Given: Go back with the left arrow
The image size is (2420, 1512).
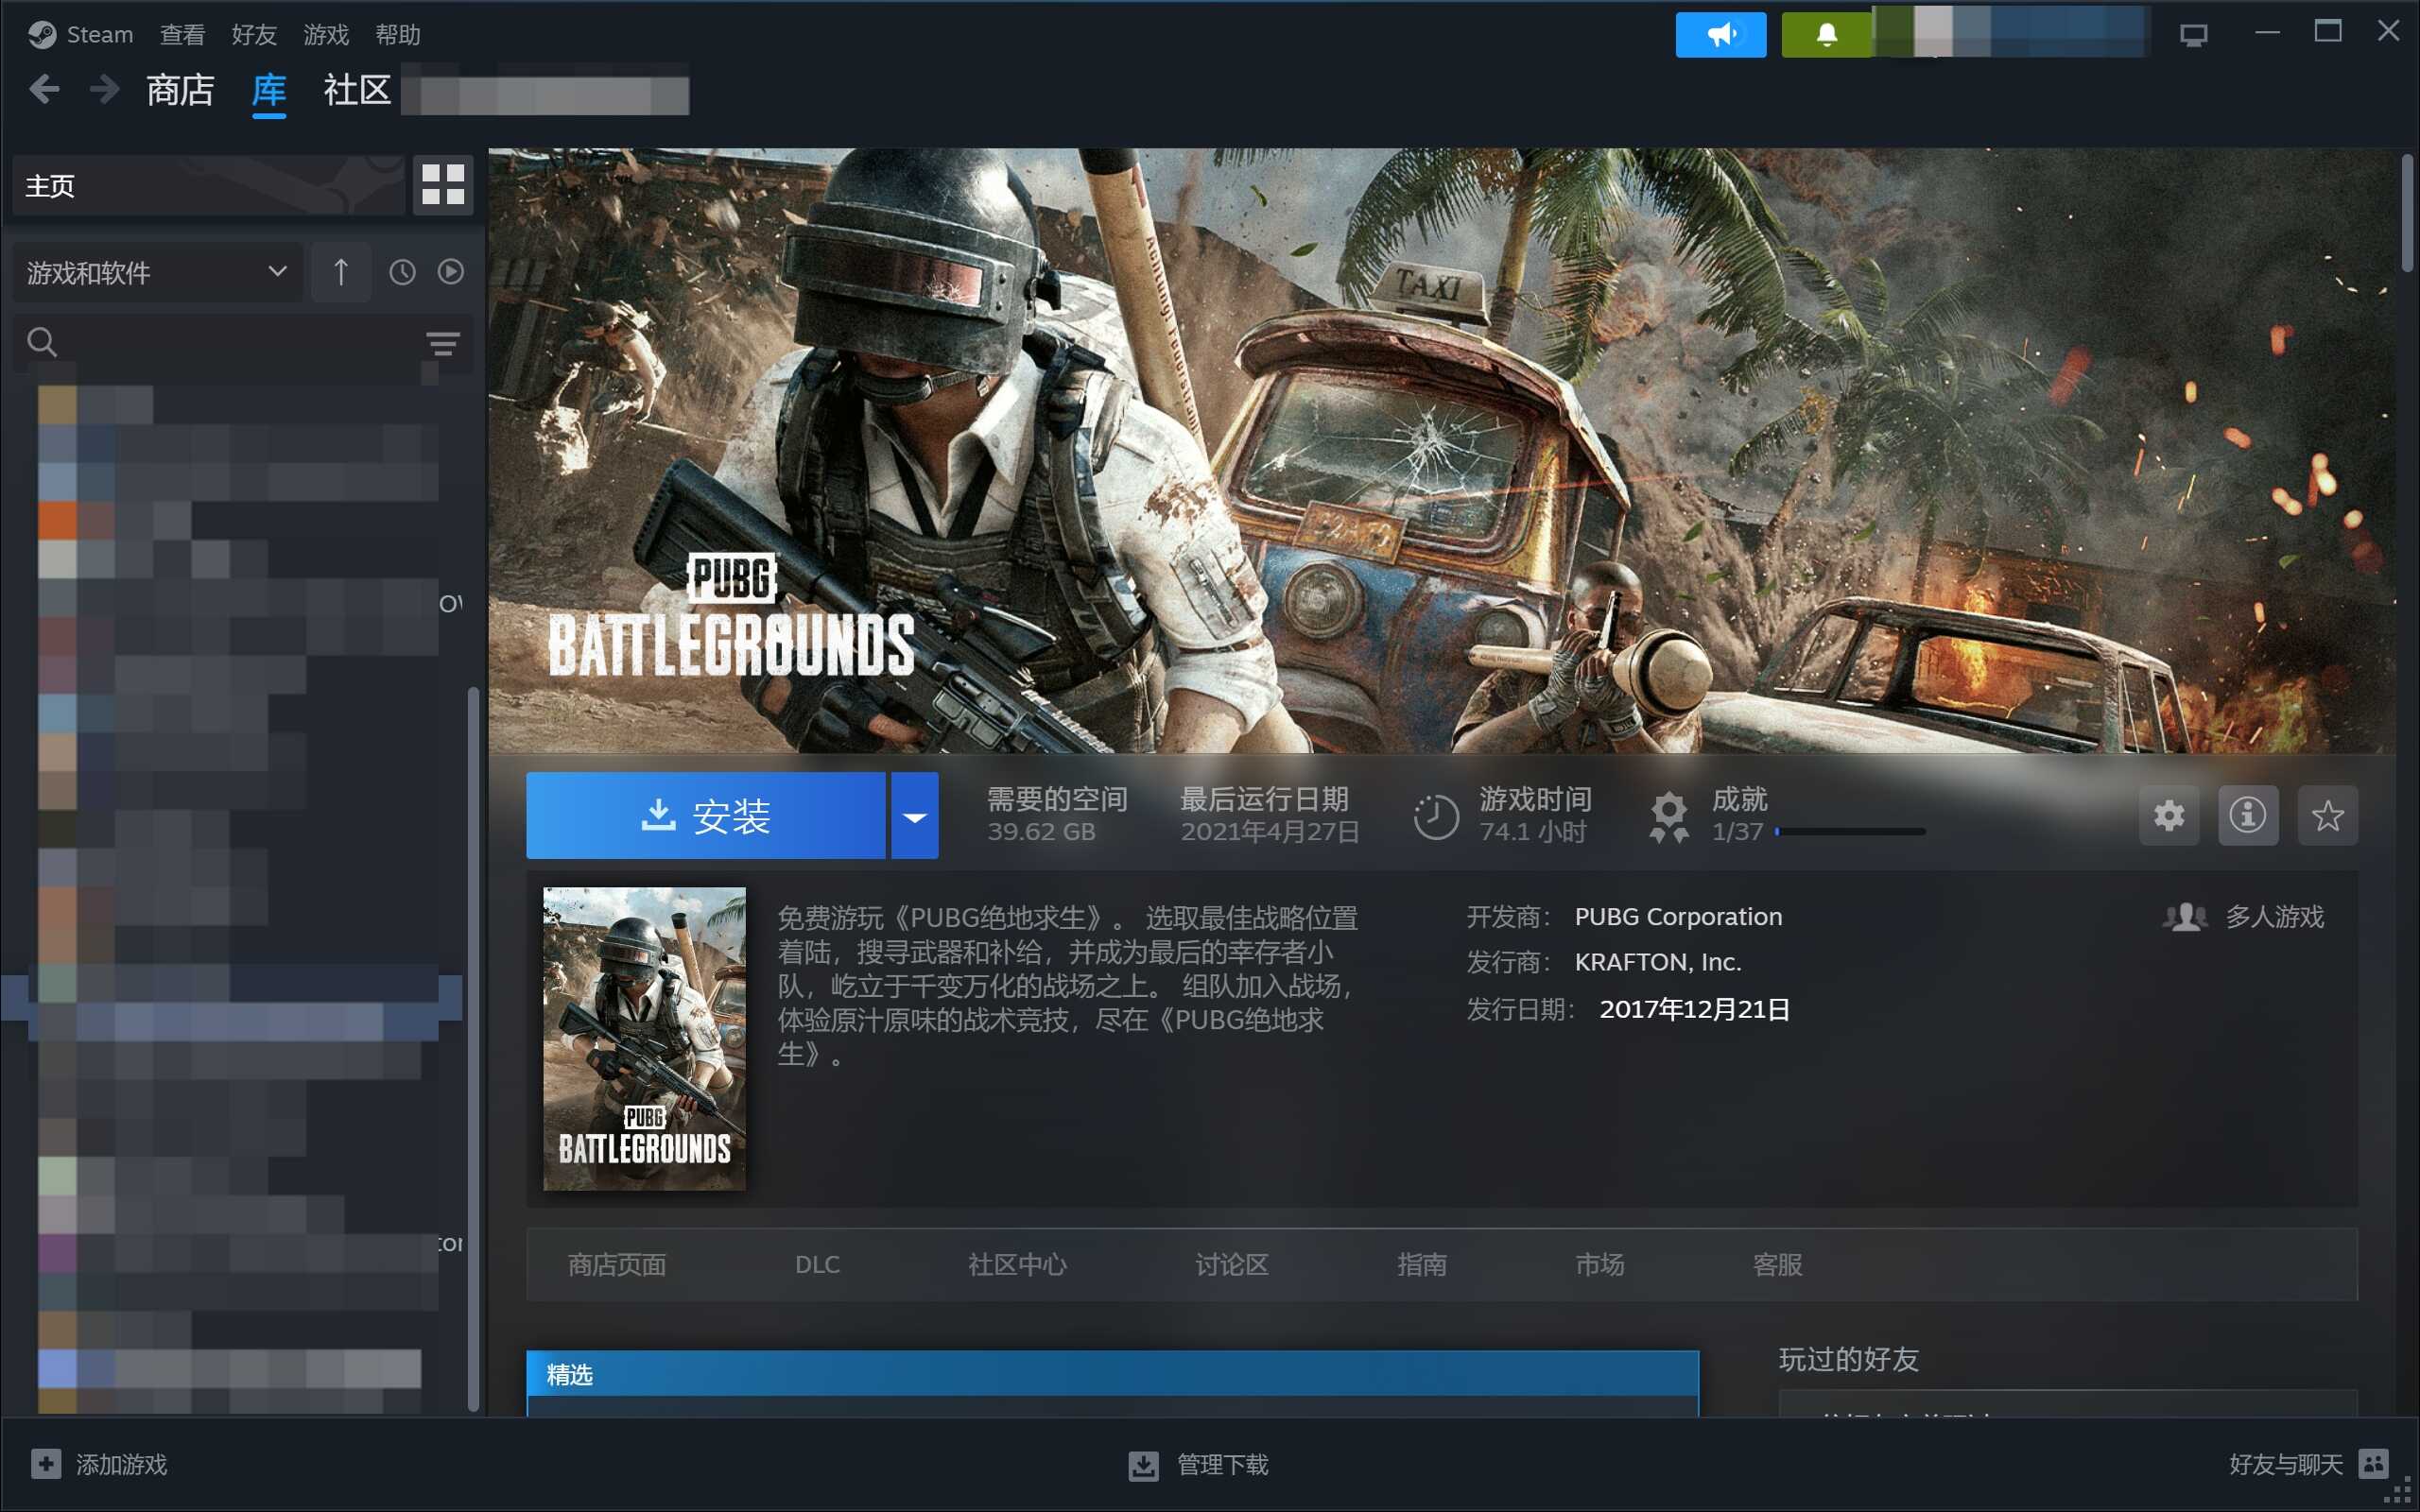Looking at the screenshot, I should pos(44,90).
